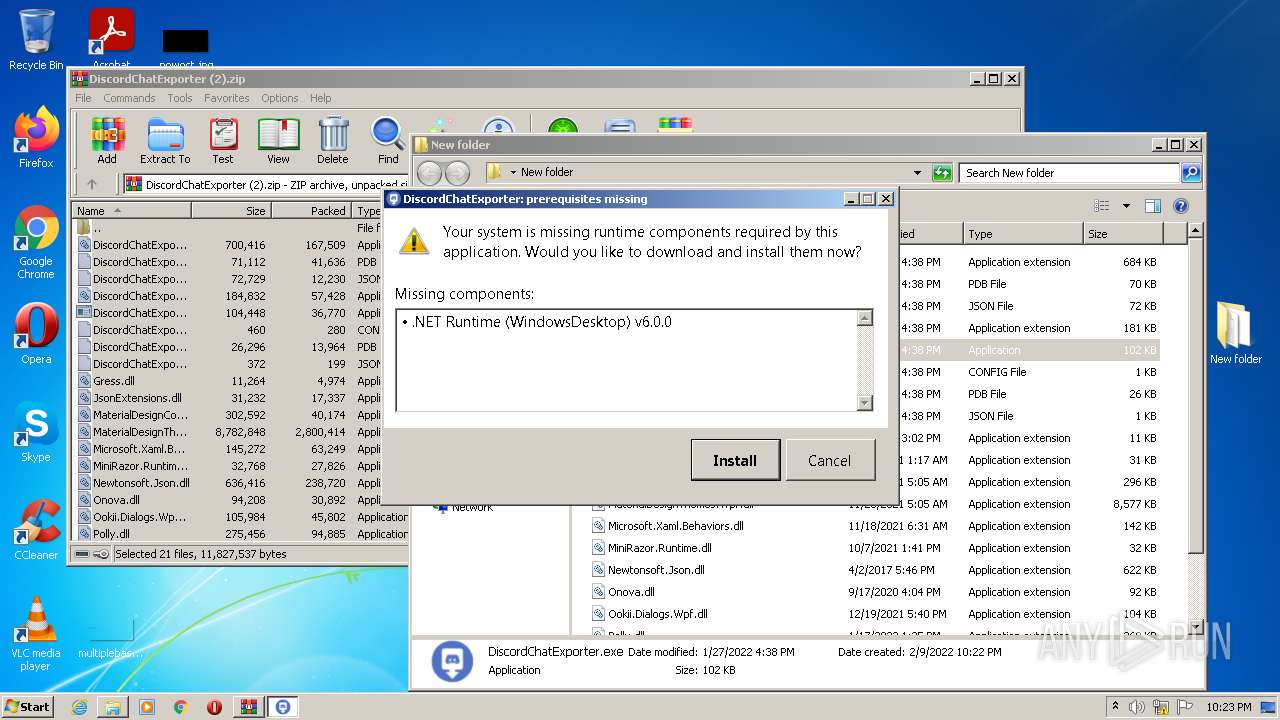Click Explorer back navigation arrow

click(x=429, y=172)
